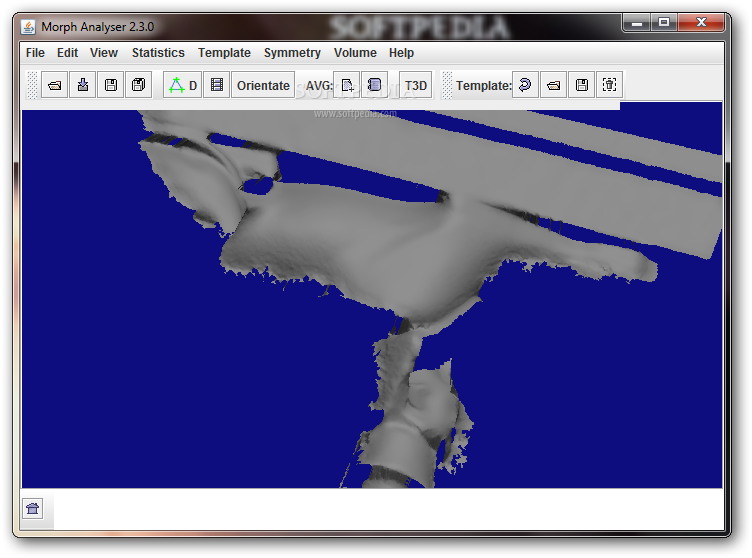Open the File menu
This screenshot has width=752, height=558.
click(35, 53)
